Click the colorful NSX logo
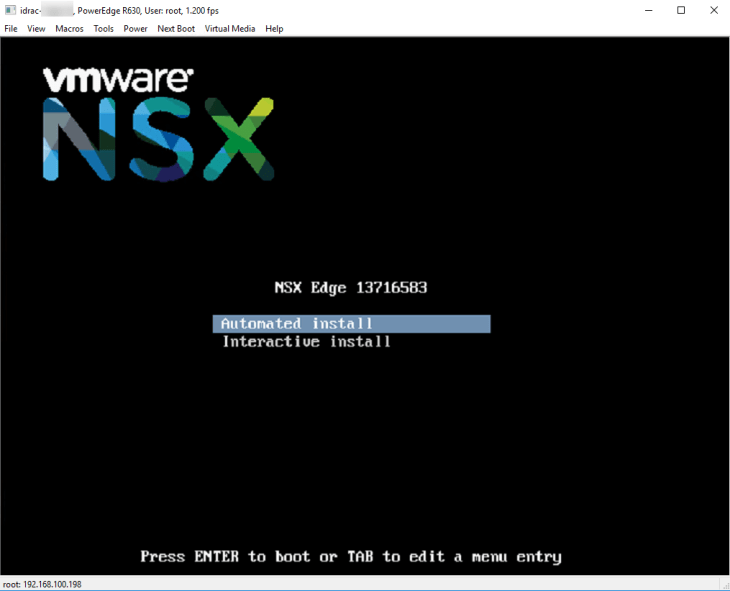The image size is (730, 591). (x=158, y=140)
